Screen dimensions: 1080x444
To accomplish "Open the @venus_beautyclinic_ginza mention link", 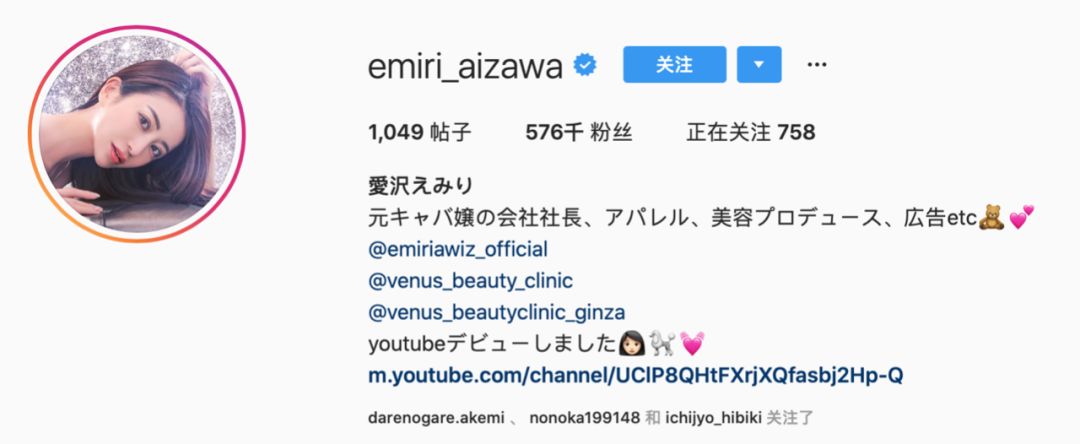I will [x=497, y=313].
